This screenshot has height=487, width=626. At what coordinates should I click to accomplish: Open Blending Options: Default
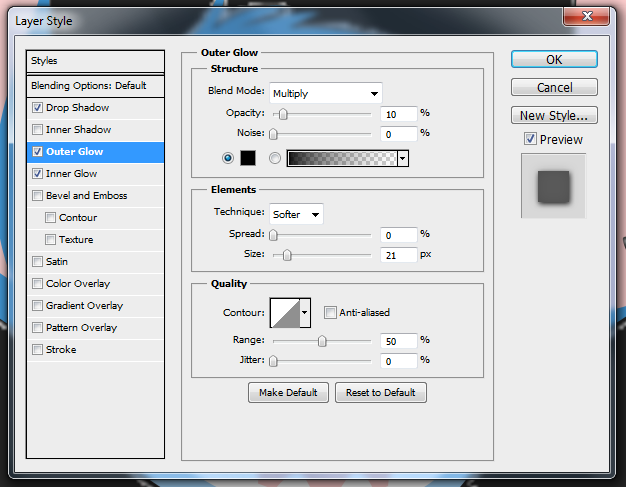point(95,85)
